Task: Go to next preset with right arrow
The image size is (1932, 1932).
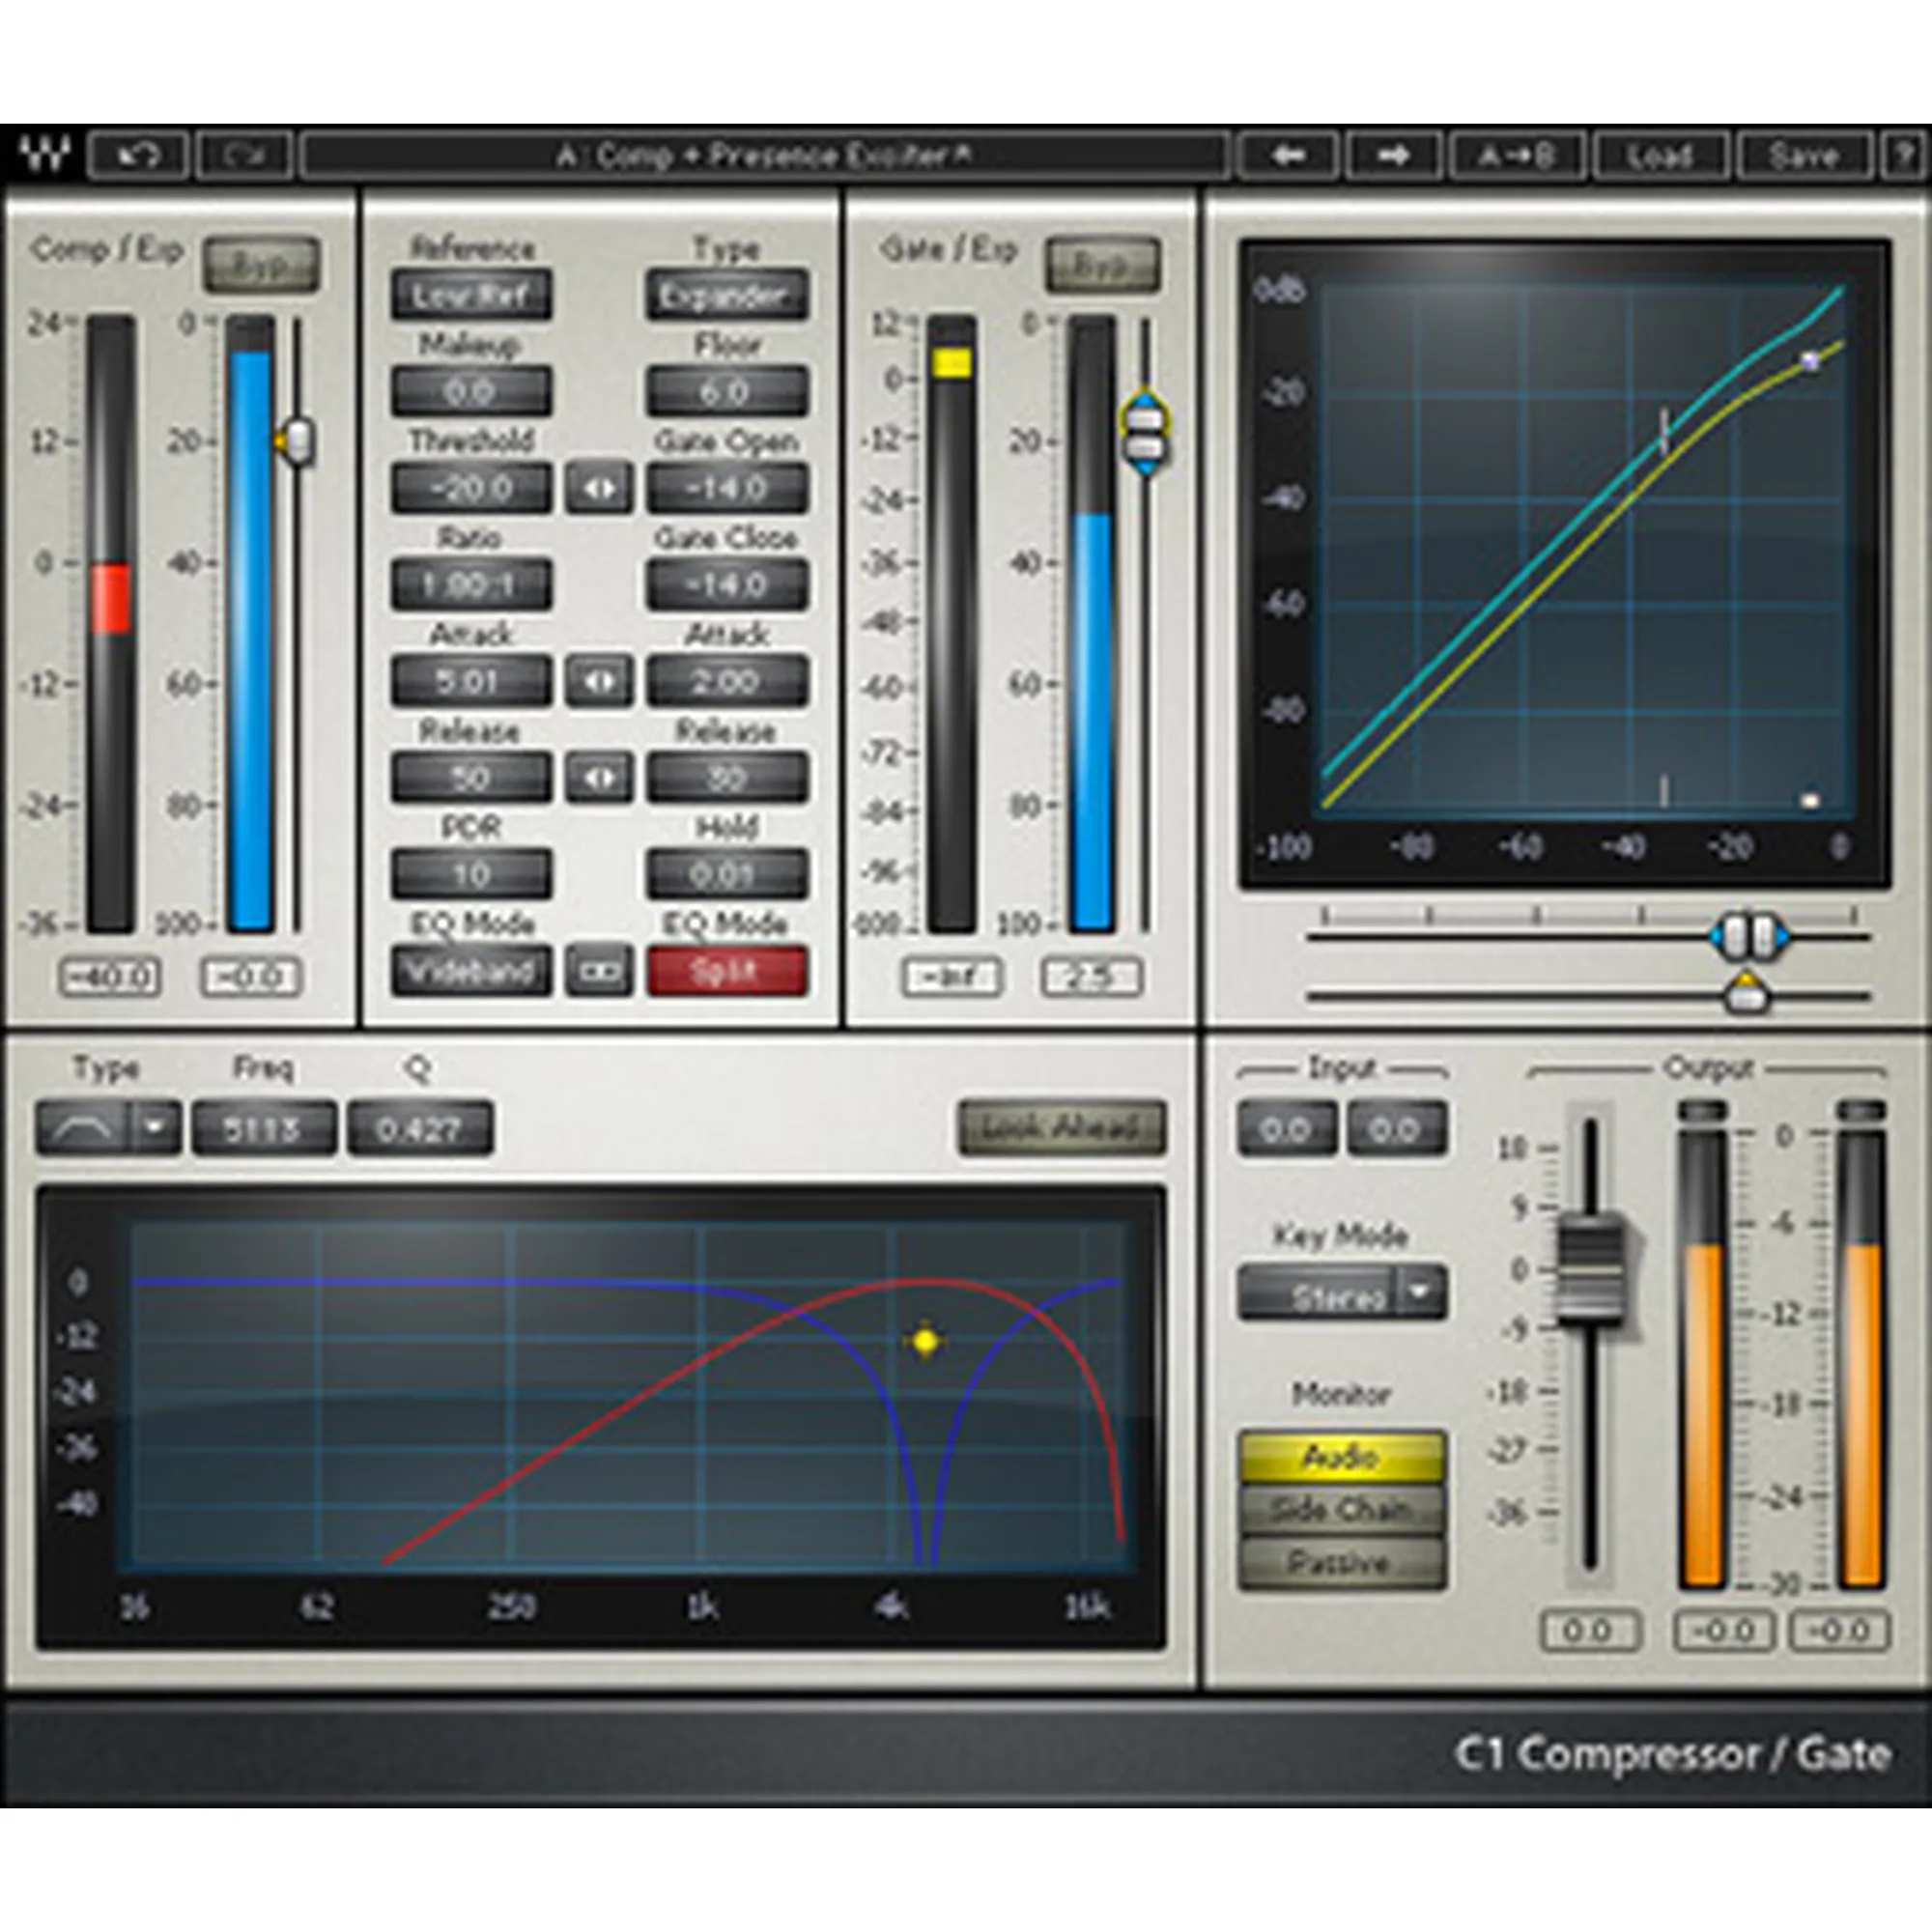Action: pyautogui.click(x=1393, y=156)
